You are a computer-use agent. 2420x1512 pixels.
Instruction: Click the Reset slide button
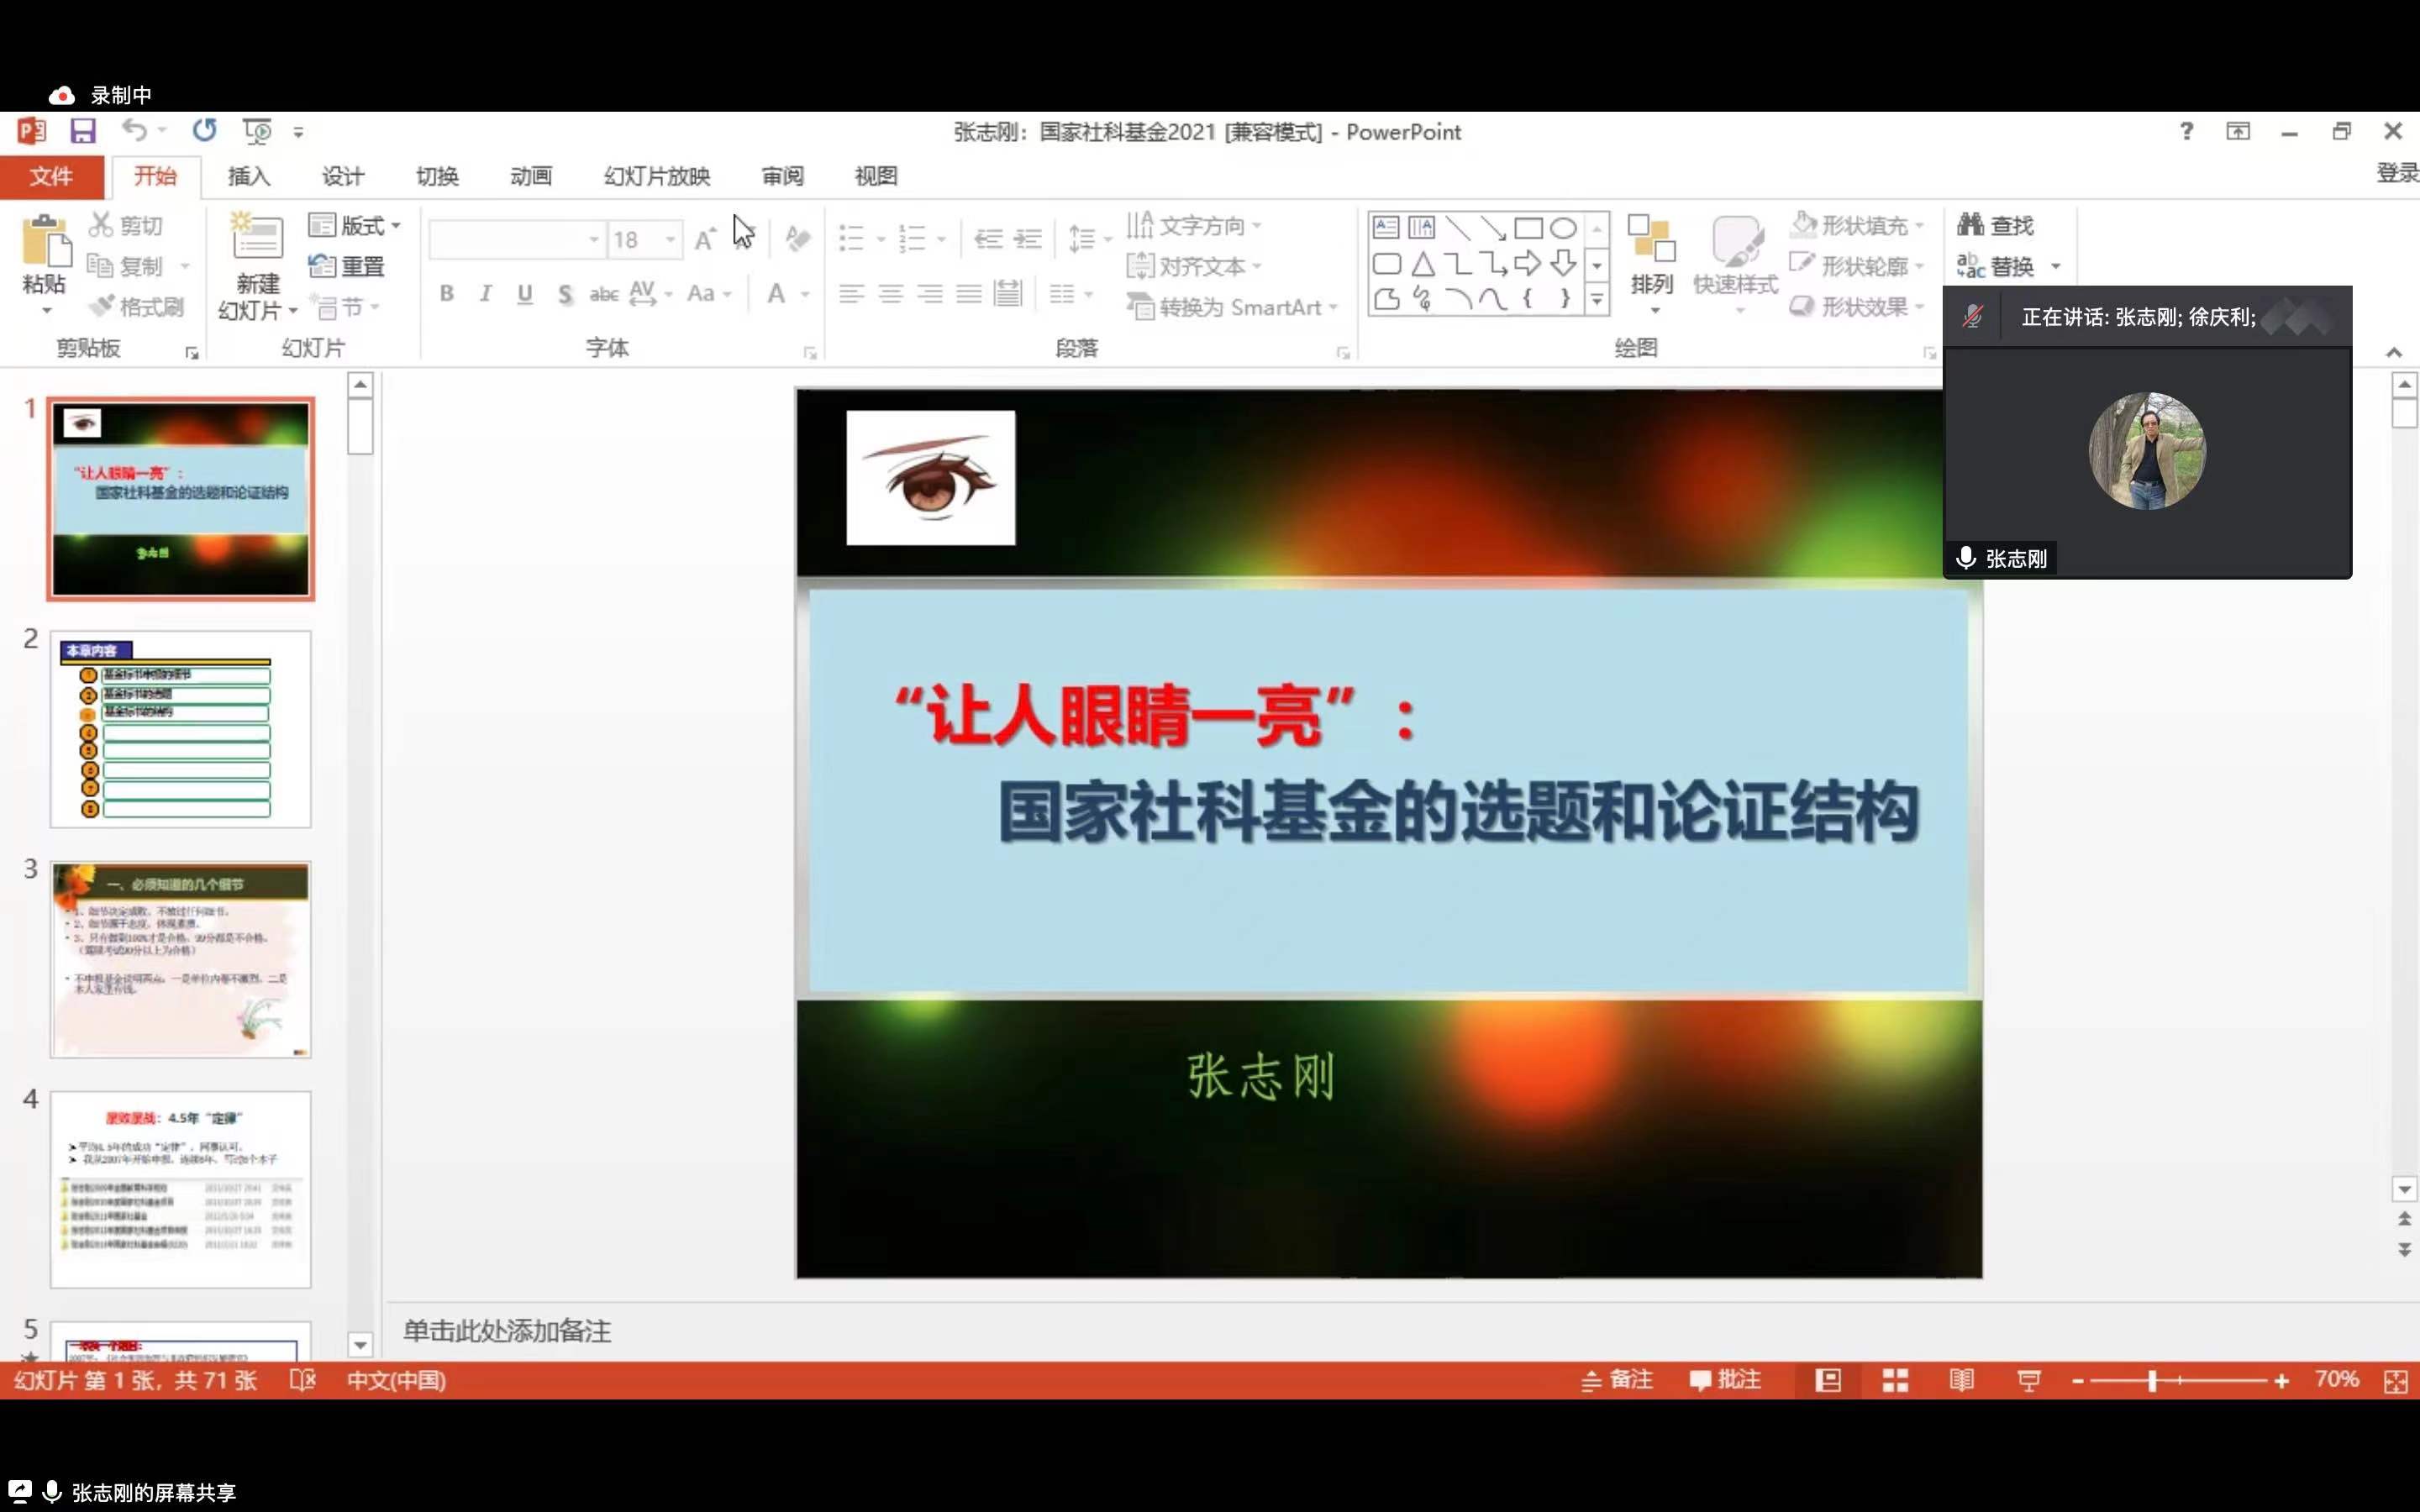pos(347,266)
